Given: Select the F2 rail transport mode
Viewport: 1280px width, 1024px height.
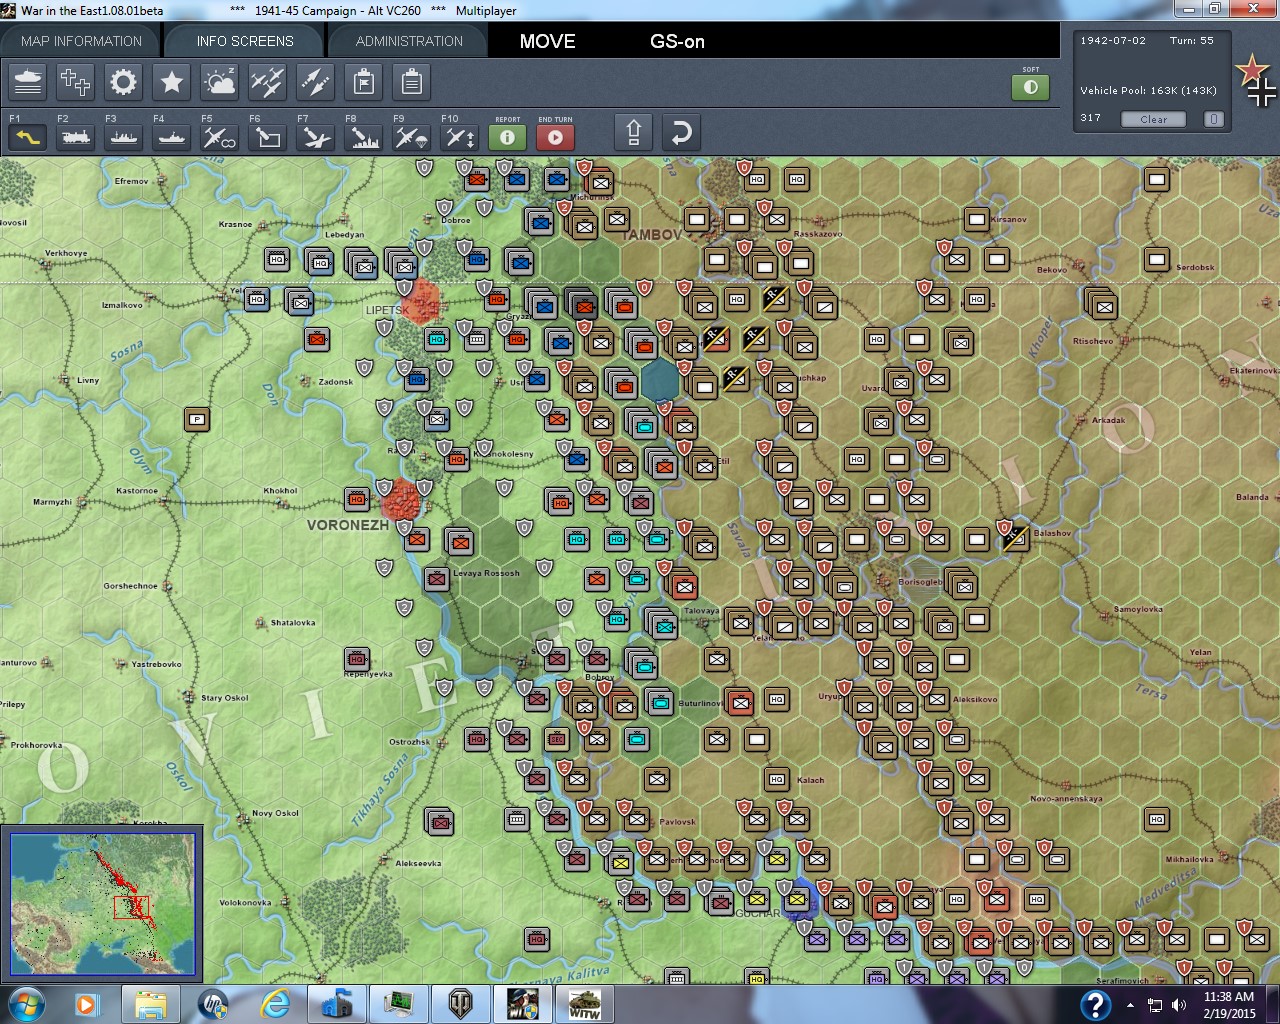Looking at the screenshot, I should tap(76, 137).
